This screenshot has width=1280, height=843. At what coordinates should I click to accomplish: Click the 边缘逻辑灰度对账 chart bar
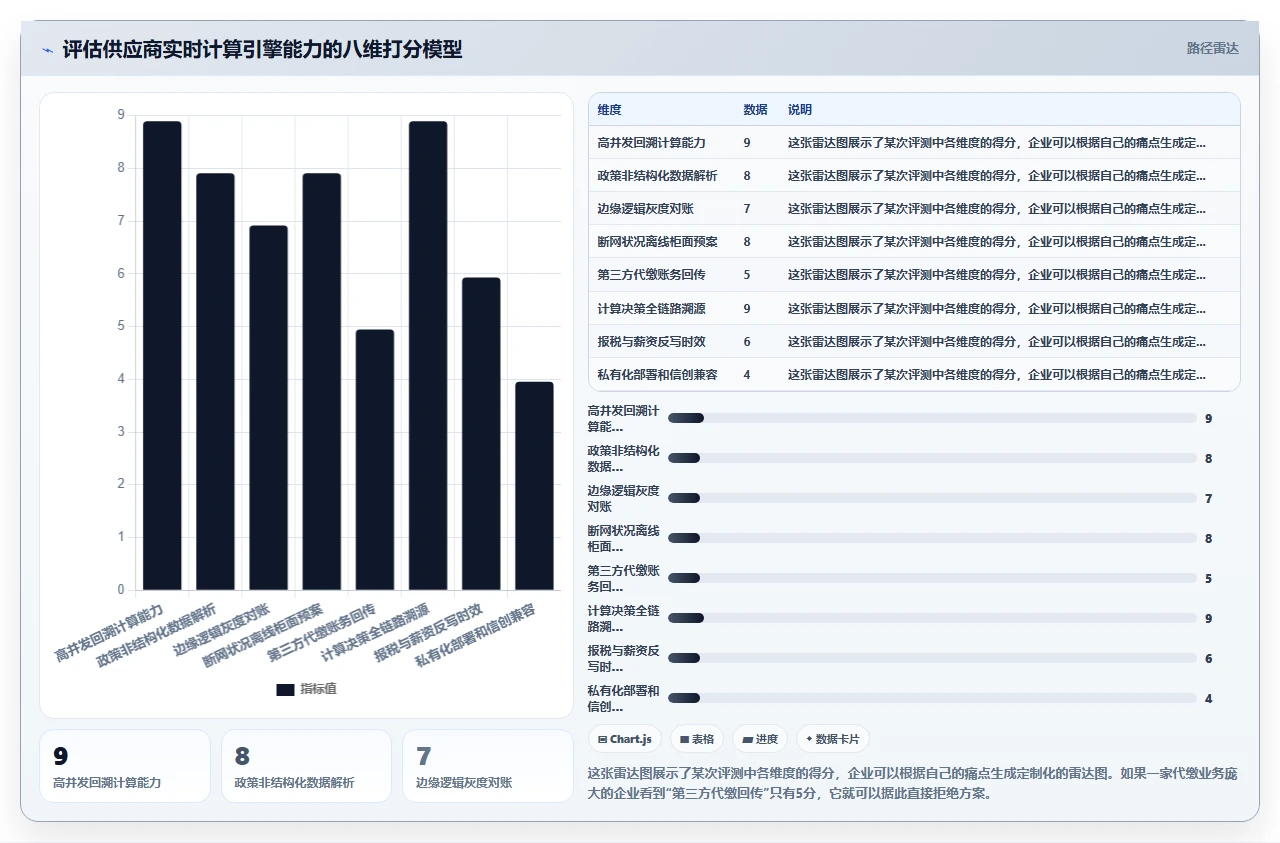(268, 408)
